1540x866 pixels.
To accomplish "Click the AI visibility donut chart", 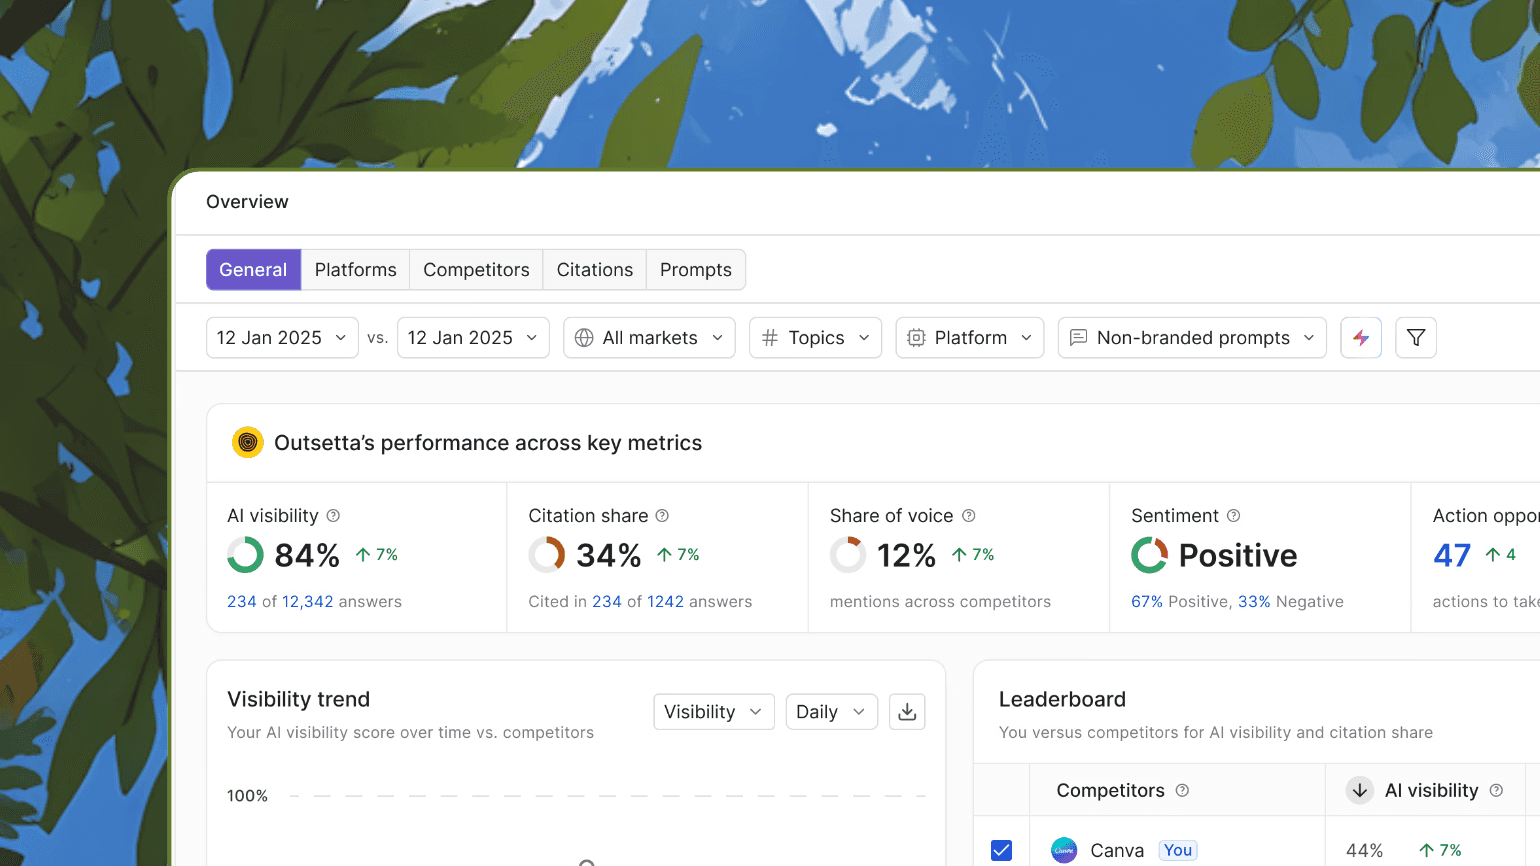I will (245, 555).
